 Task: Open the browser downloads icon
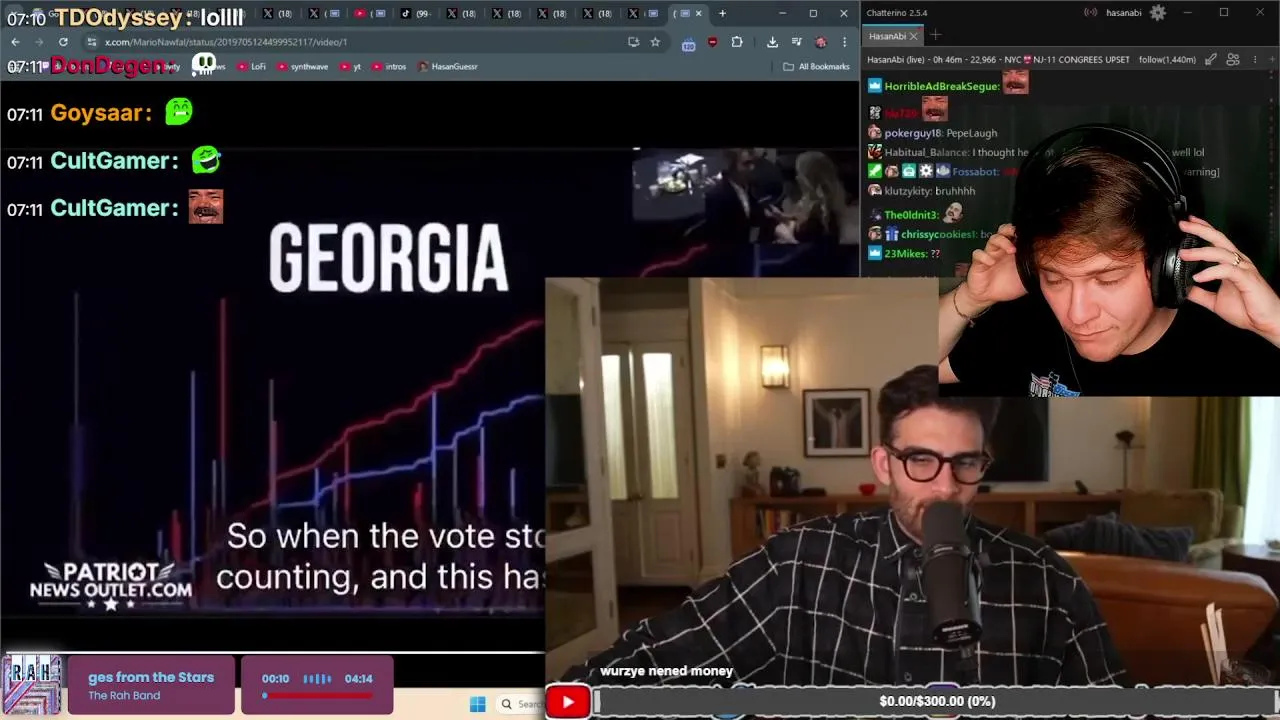pos(772,42)
